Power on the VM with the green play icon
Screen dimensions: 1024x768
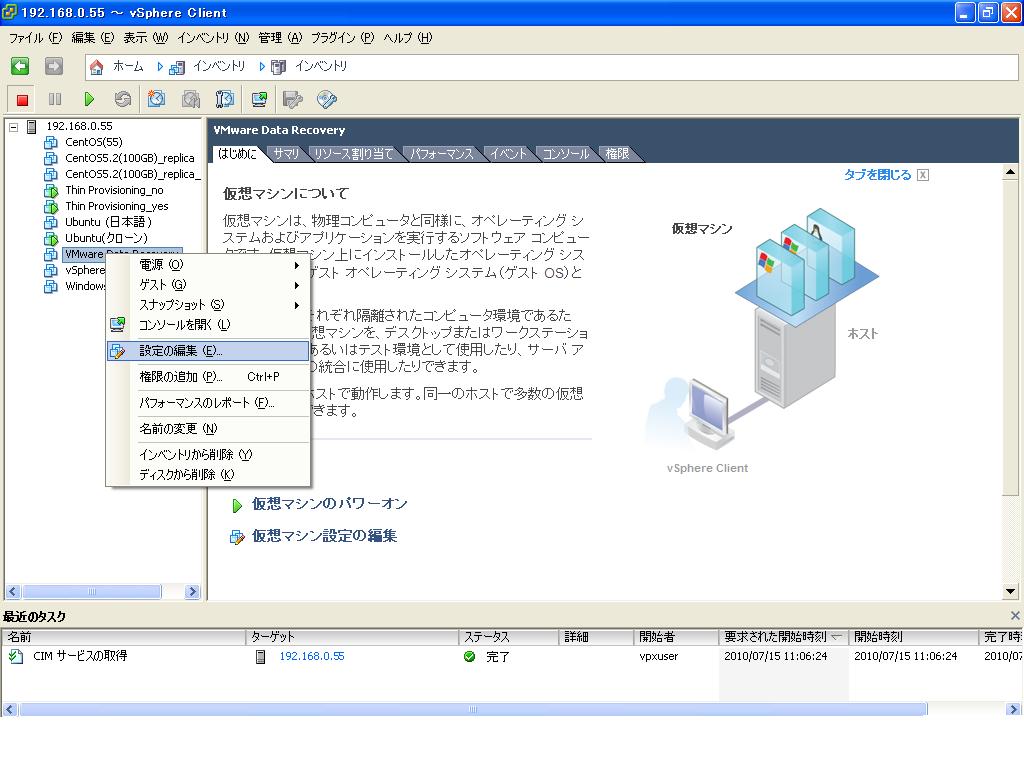[x=89, y=99]
